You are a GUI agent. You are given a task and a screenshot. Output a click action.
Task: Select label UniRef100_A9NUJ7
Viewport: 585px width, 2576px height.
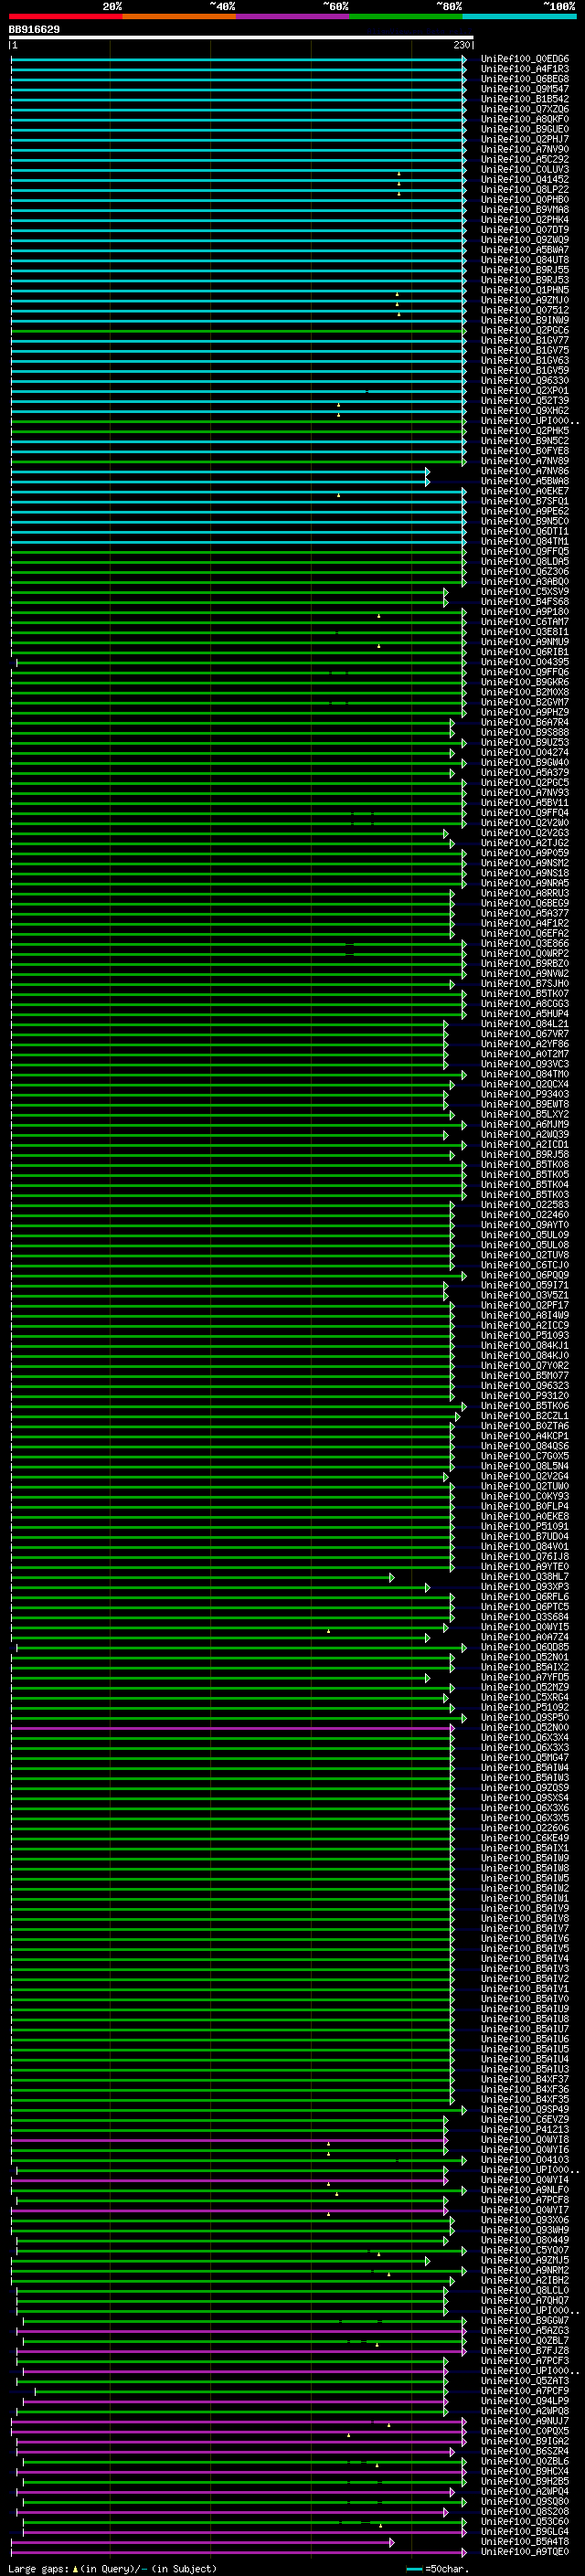pos(524,2421)
